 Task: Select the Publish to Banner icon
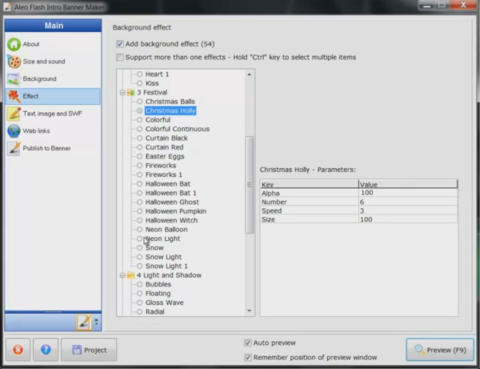coord(14,148)
